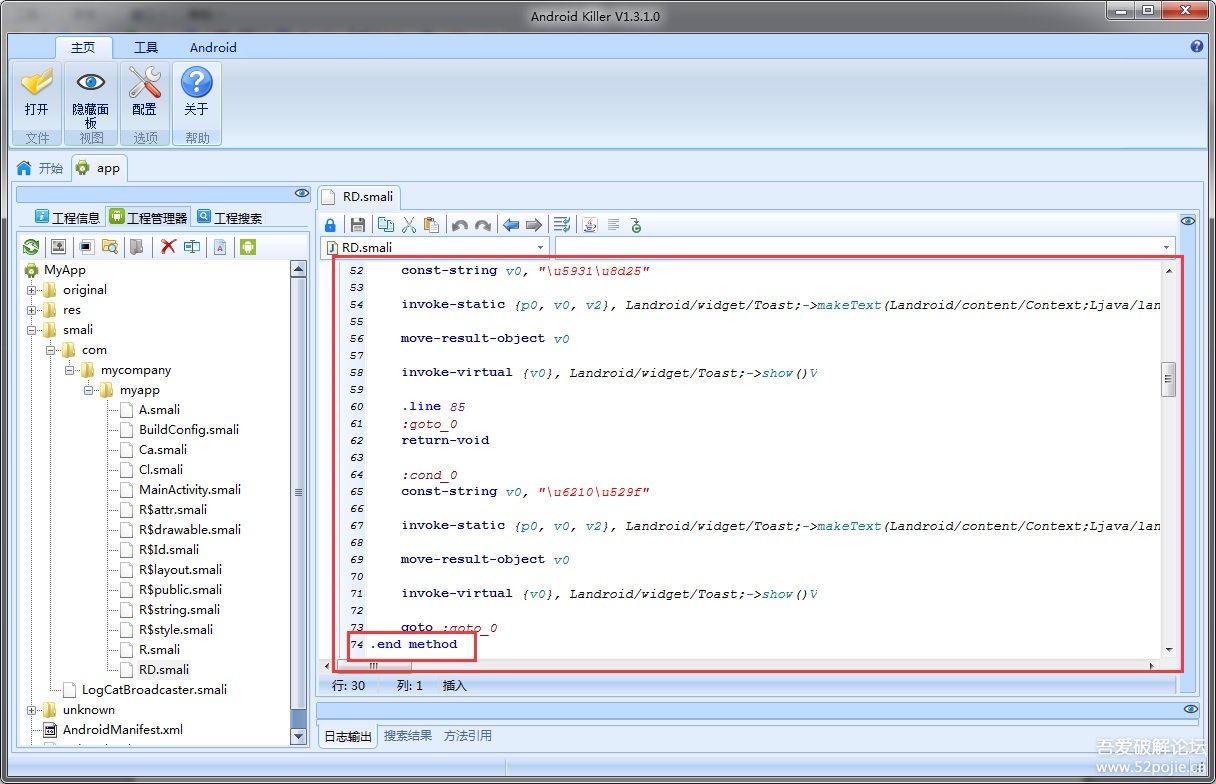Click the undo arrow in editor toolbar
The image size is (1216, 784).
pos(459,225)
